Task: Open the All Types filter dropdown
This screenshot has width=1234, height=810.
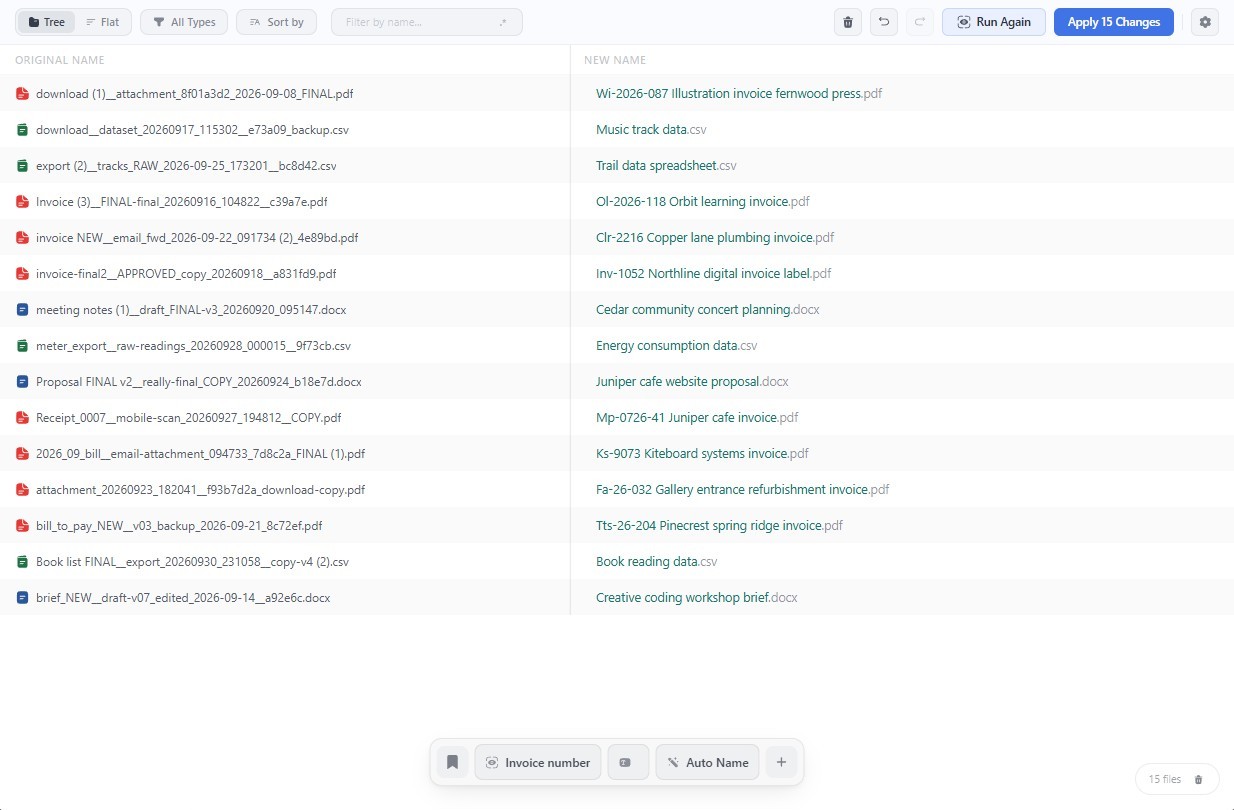Action: coord(184,22)
